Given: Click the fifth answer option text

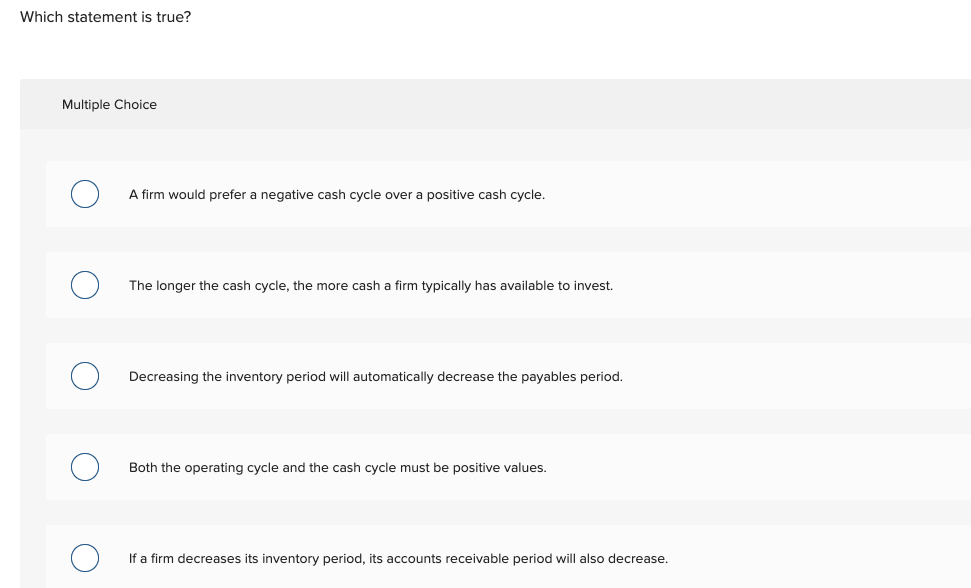Looking at the screenshot, I should 398,558.
